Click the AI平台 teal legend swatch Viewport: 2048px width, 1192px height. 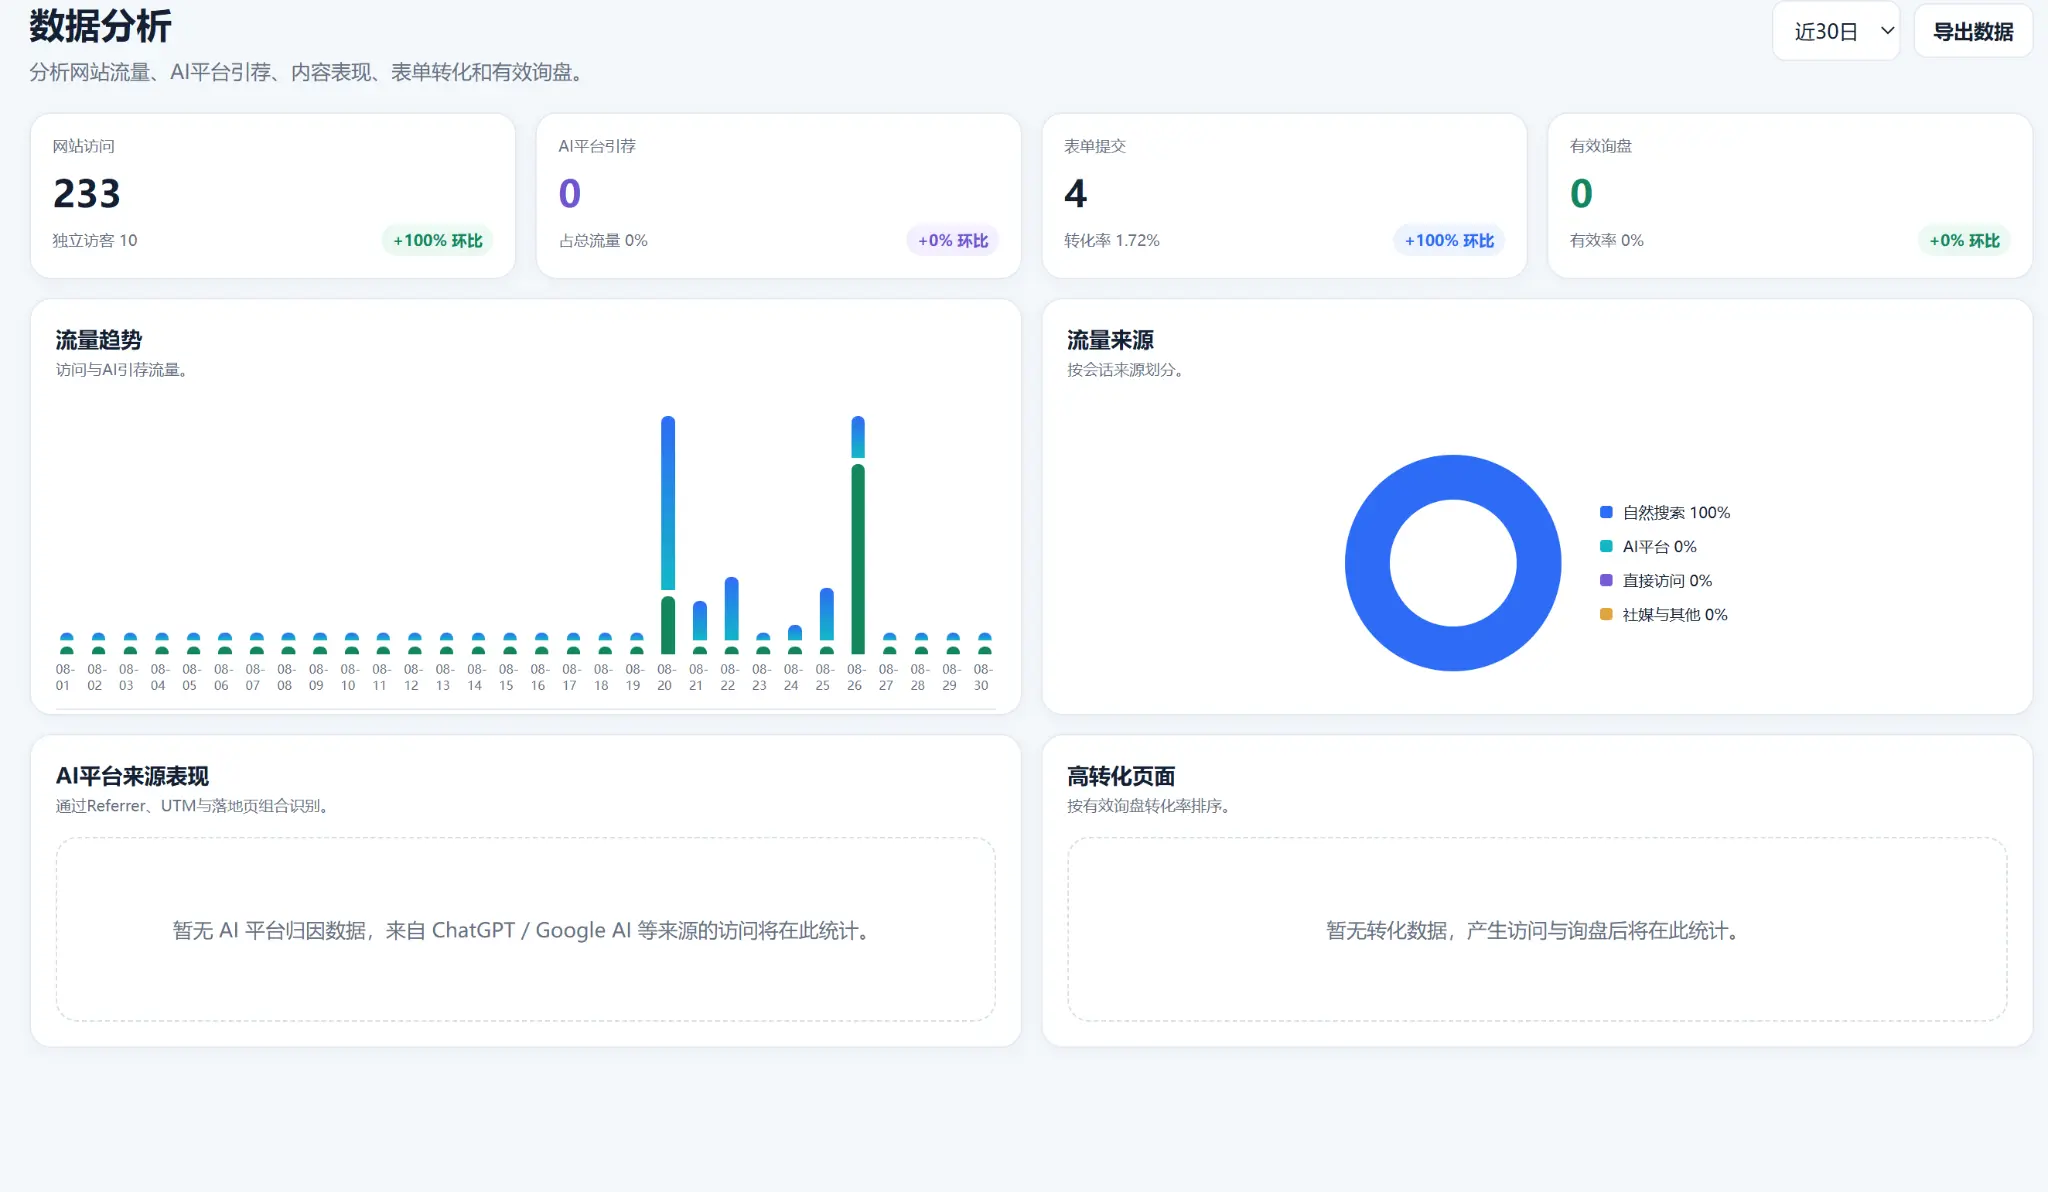coord(1606,546)
